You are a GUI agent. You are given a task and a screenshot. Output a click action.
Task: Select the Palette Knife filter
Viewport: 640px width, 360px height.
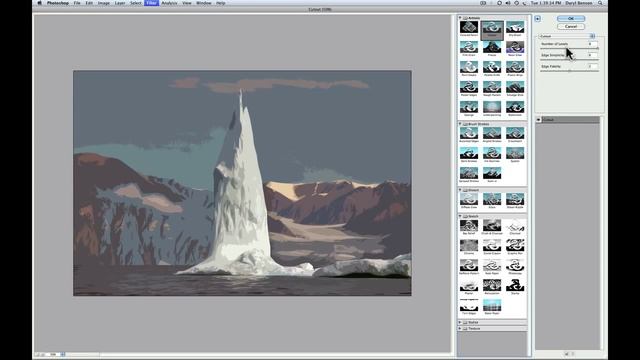492,67
